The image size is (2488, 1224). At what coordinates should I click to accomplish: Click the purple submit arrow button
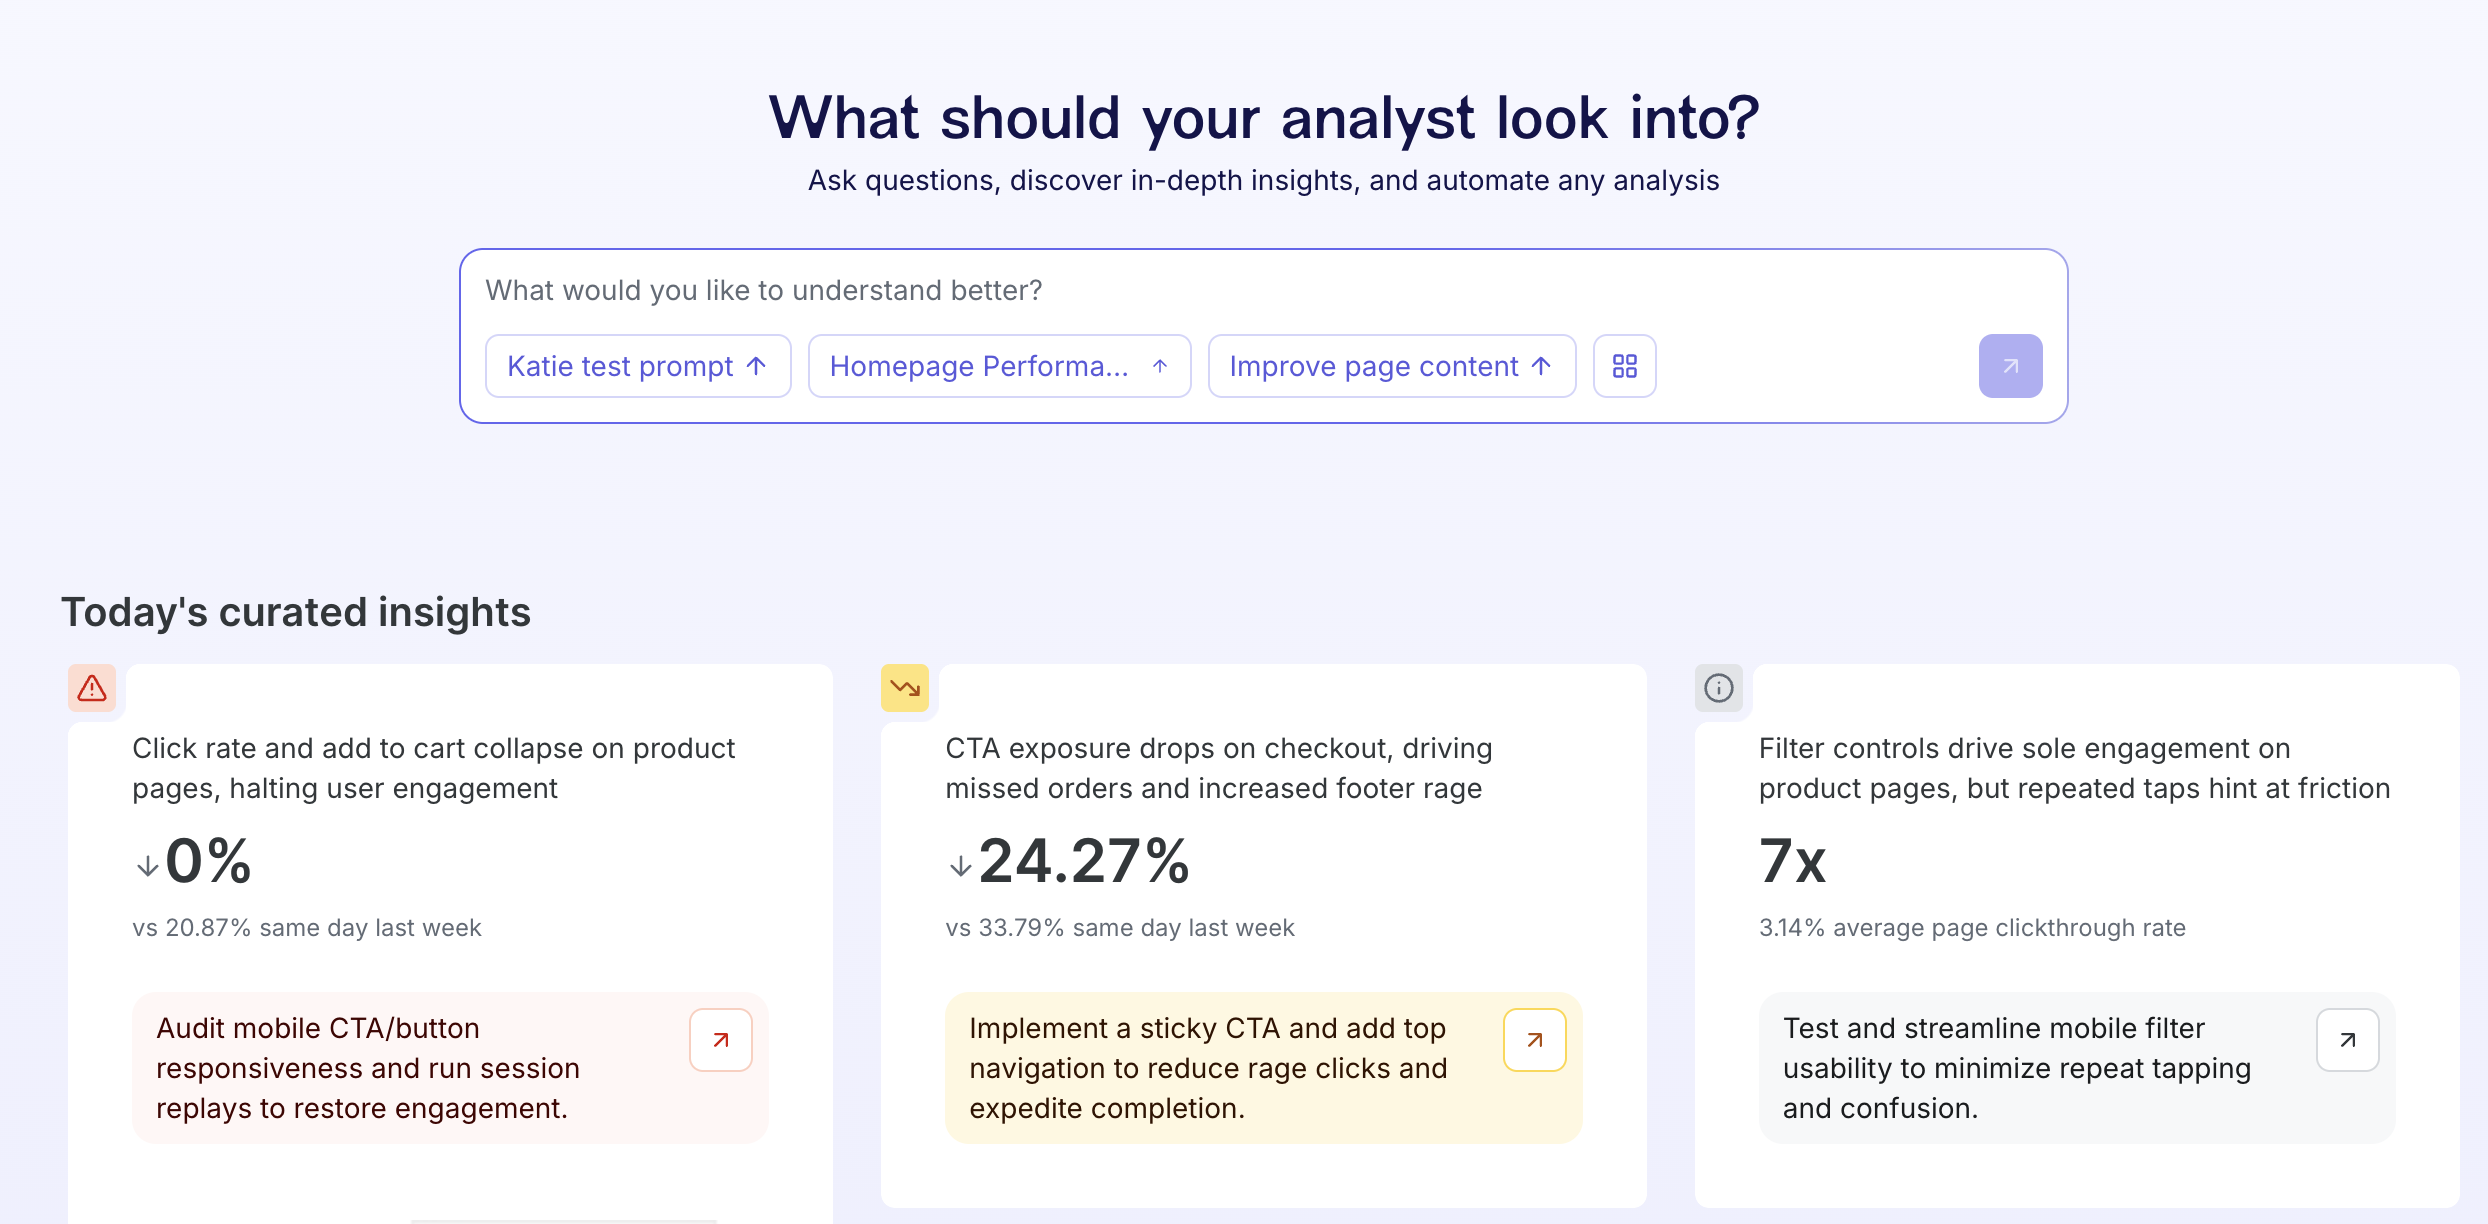(x=2010, y=366)
